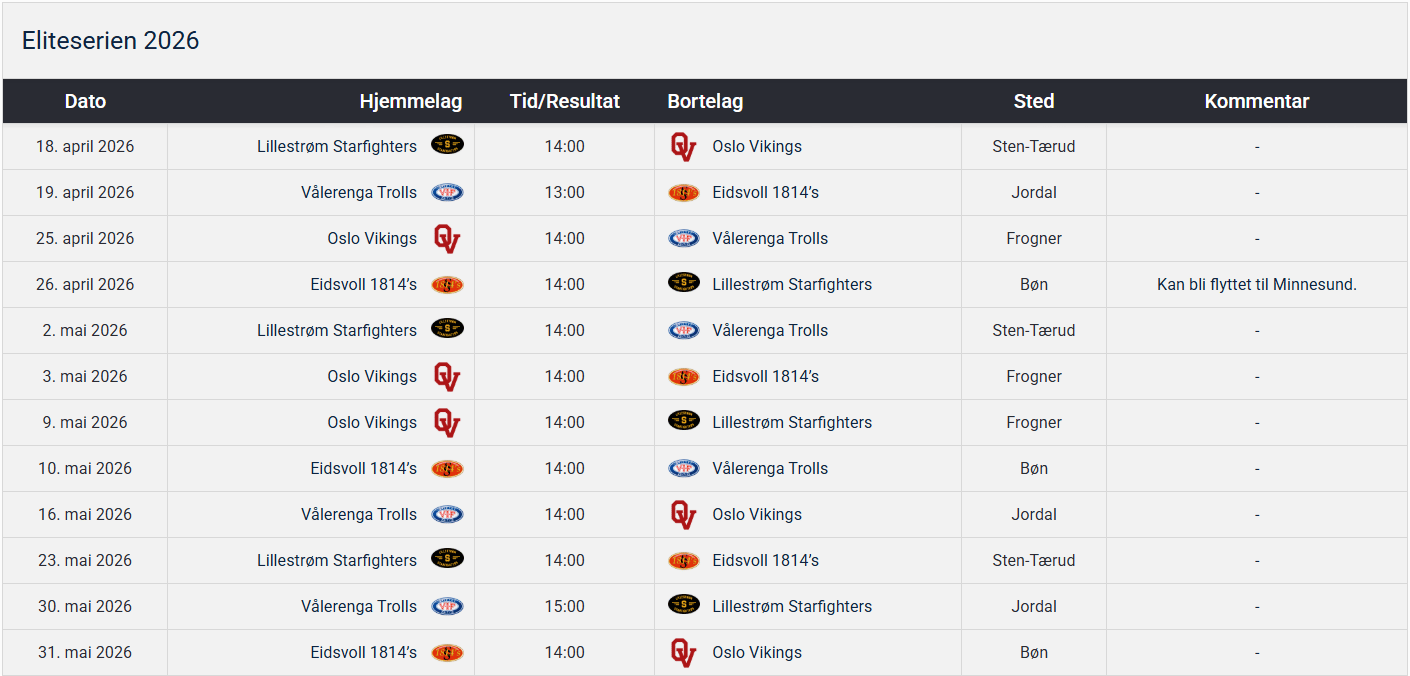Click Eidsvoll 1814's home logo on 26. april
The image size is (1410, 676).
point(447,285)
